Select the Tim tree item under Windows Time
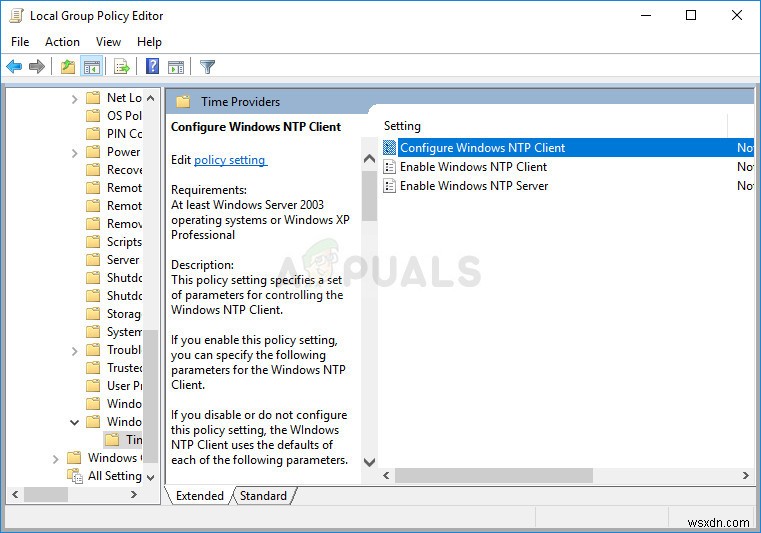The image size is (761, 533). point(134,439)
